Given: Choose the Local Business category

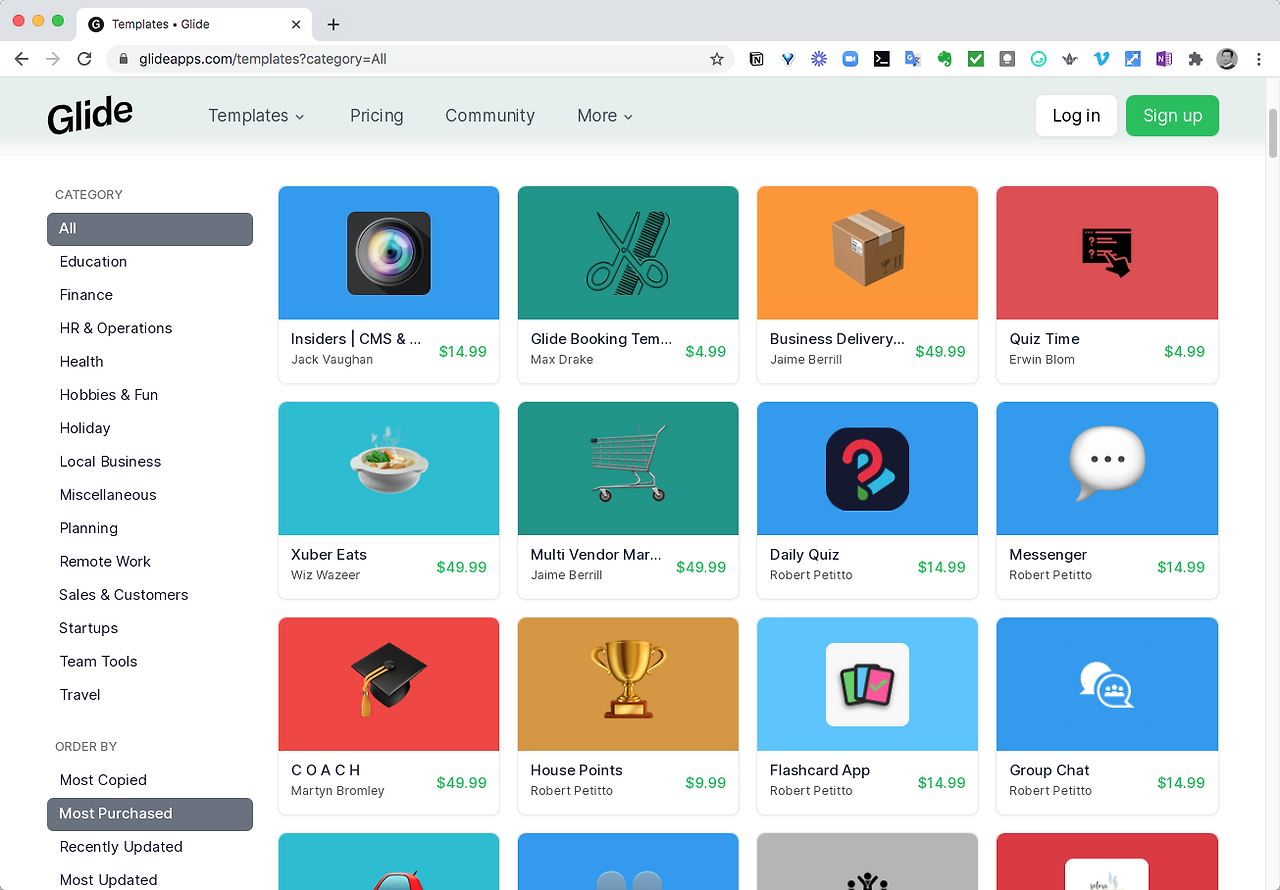Looking at the screenshot, I should (110, 462).
